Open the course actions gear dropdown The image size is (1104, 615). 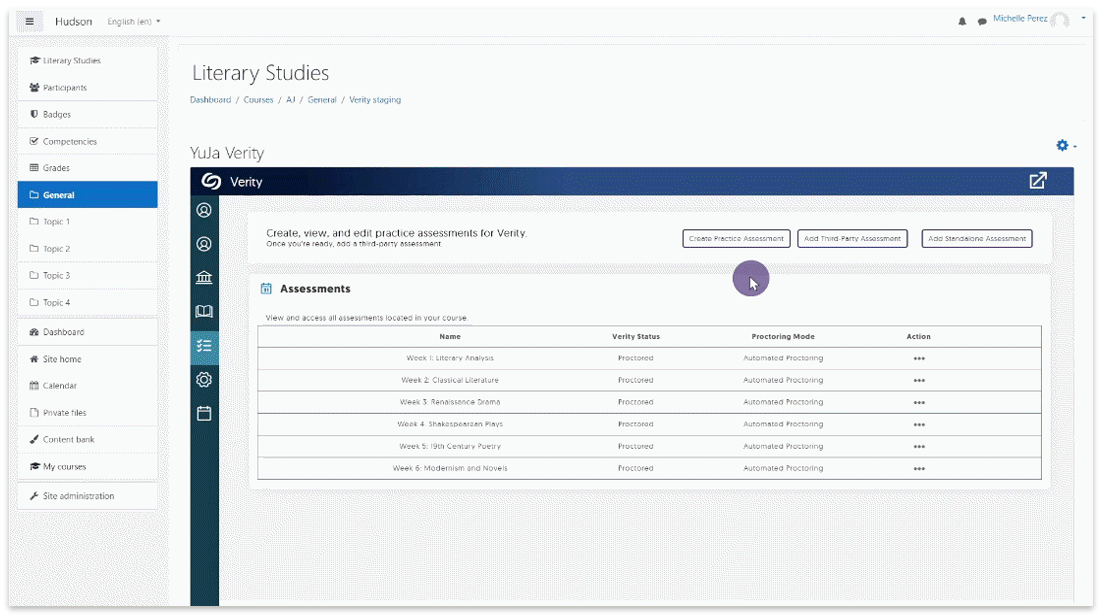tap(1066, 146)
